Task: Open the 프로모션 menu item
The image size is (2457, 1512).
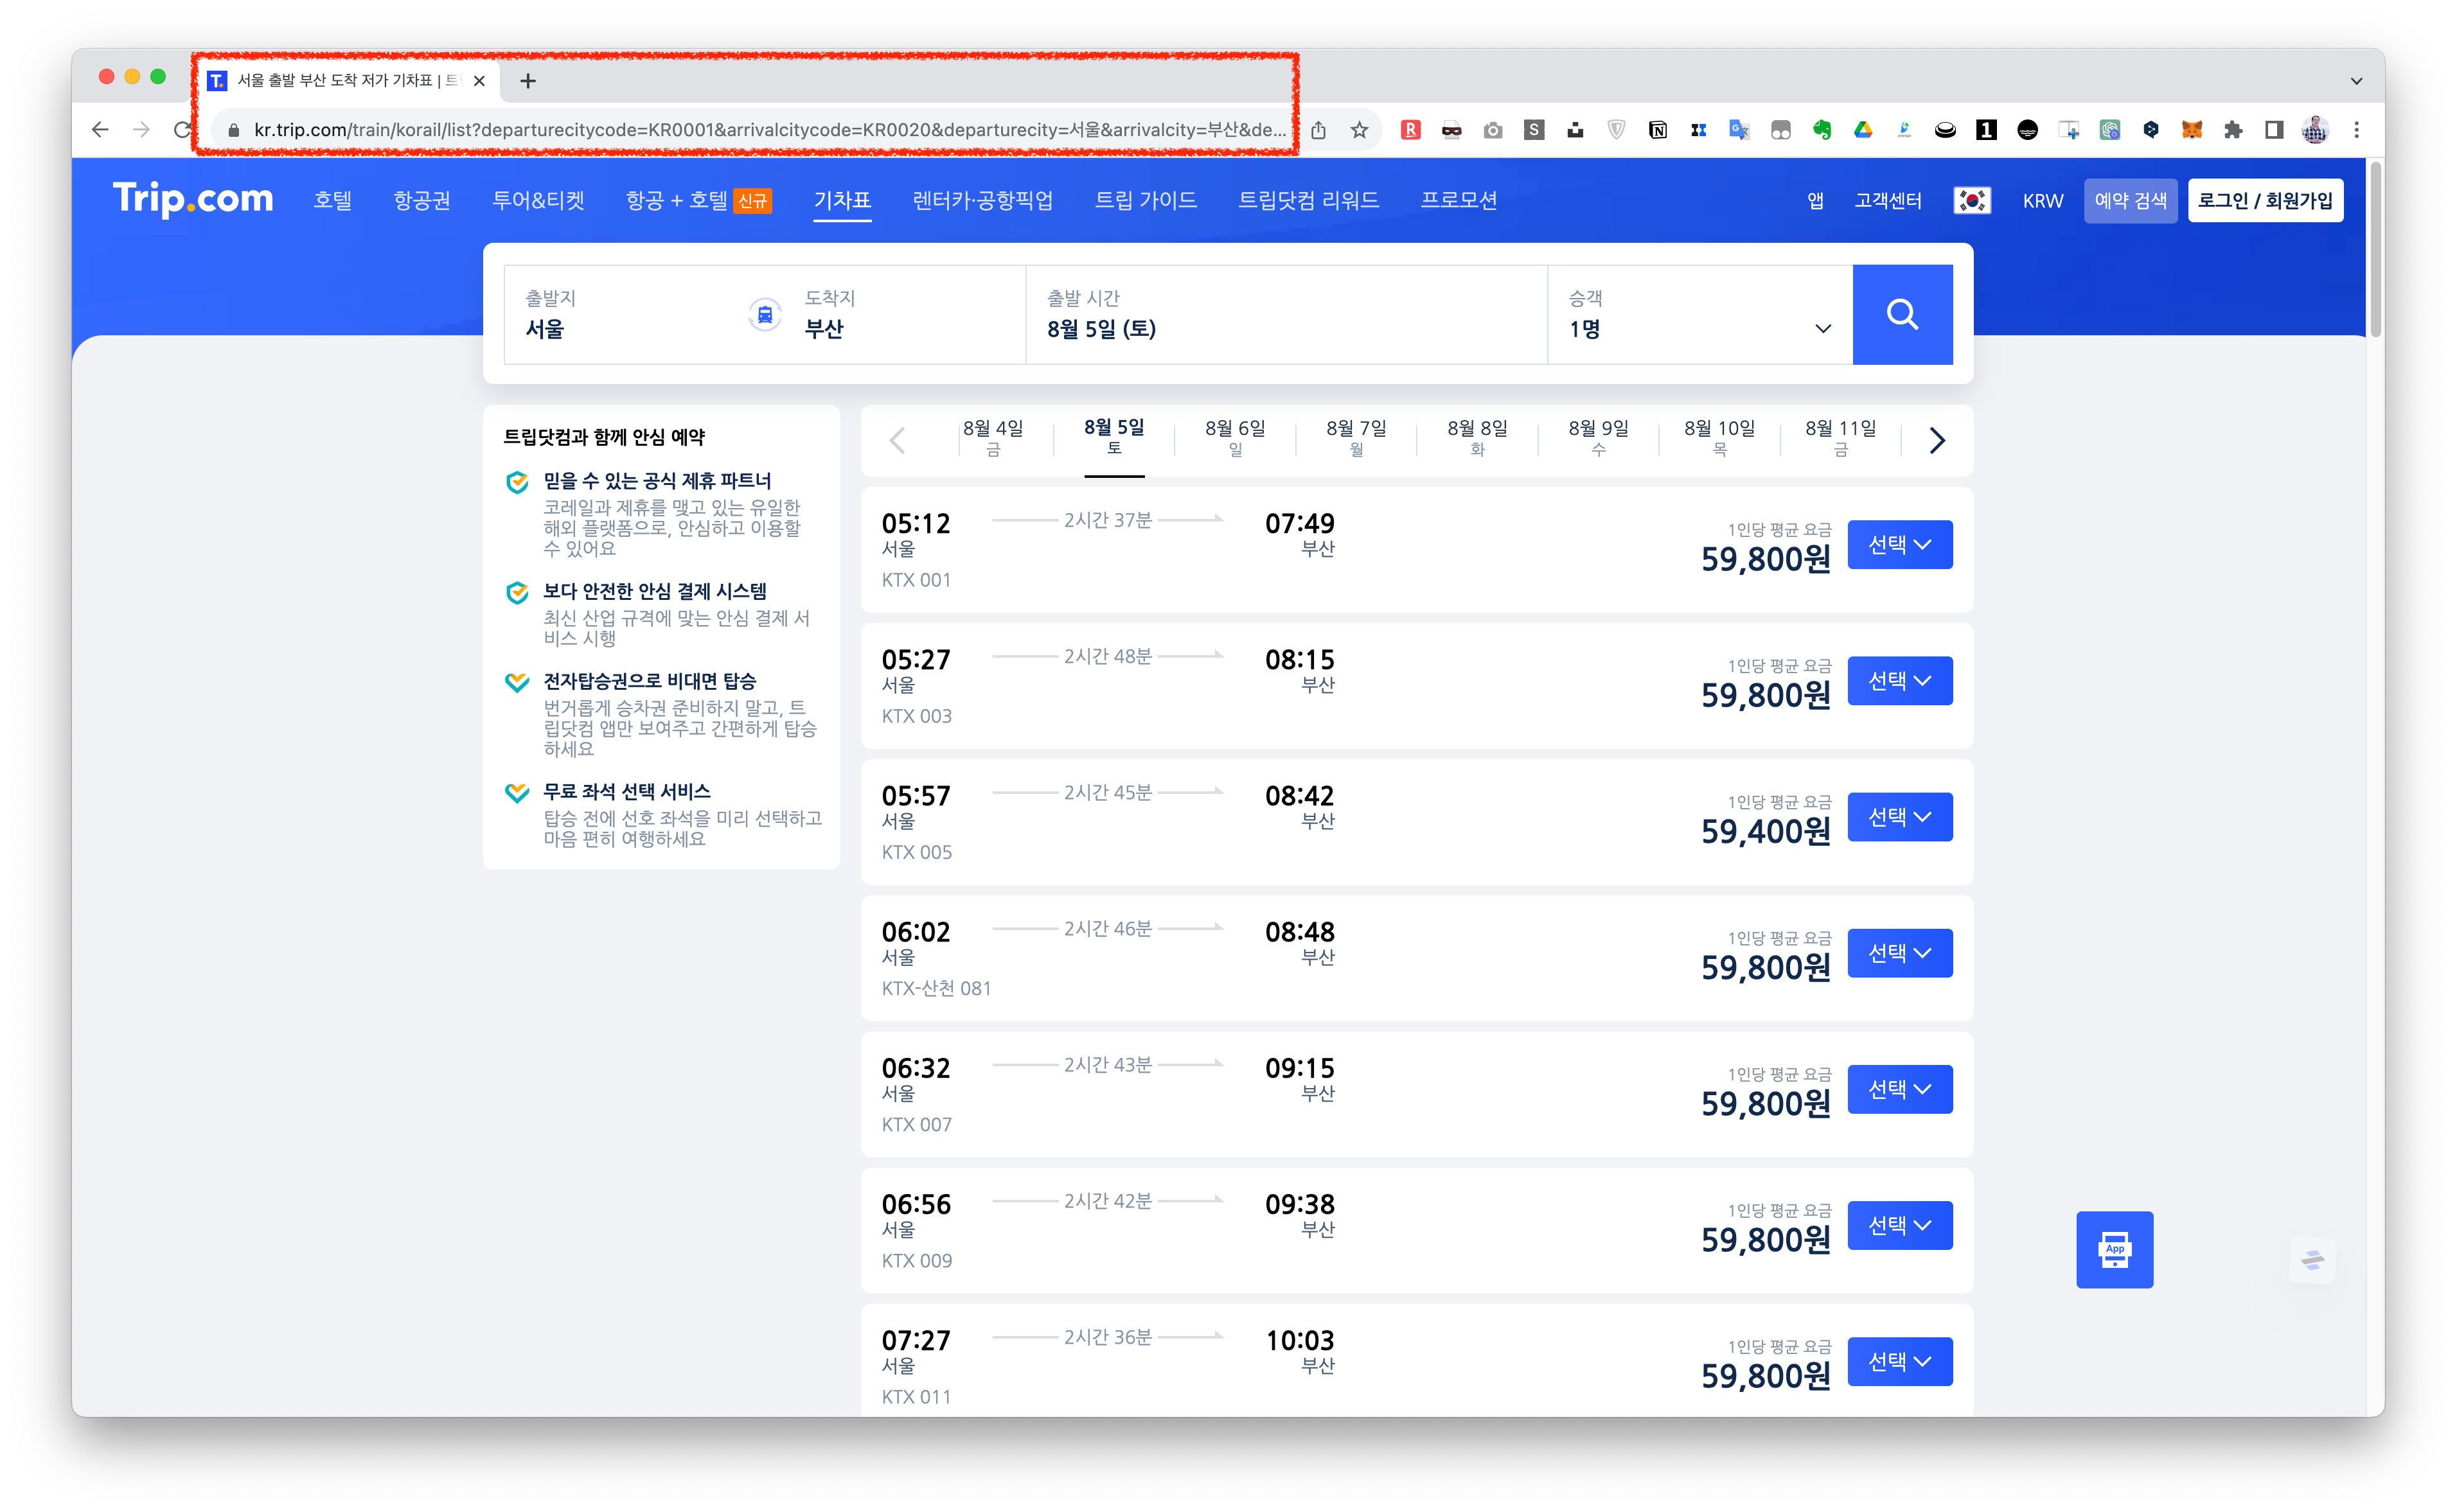Action: 1458,200
